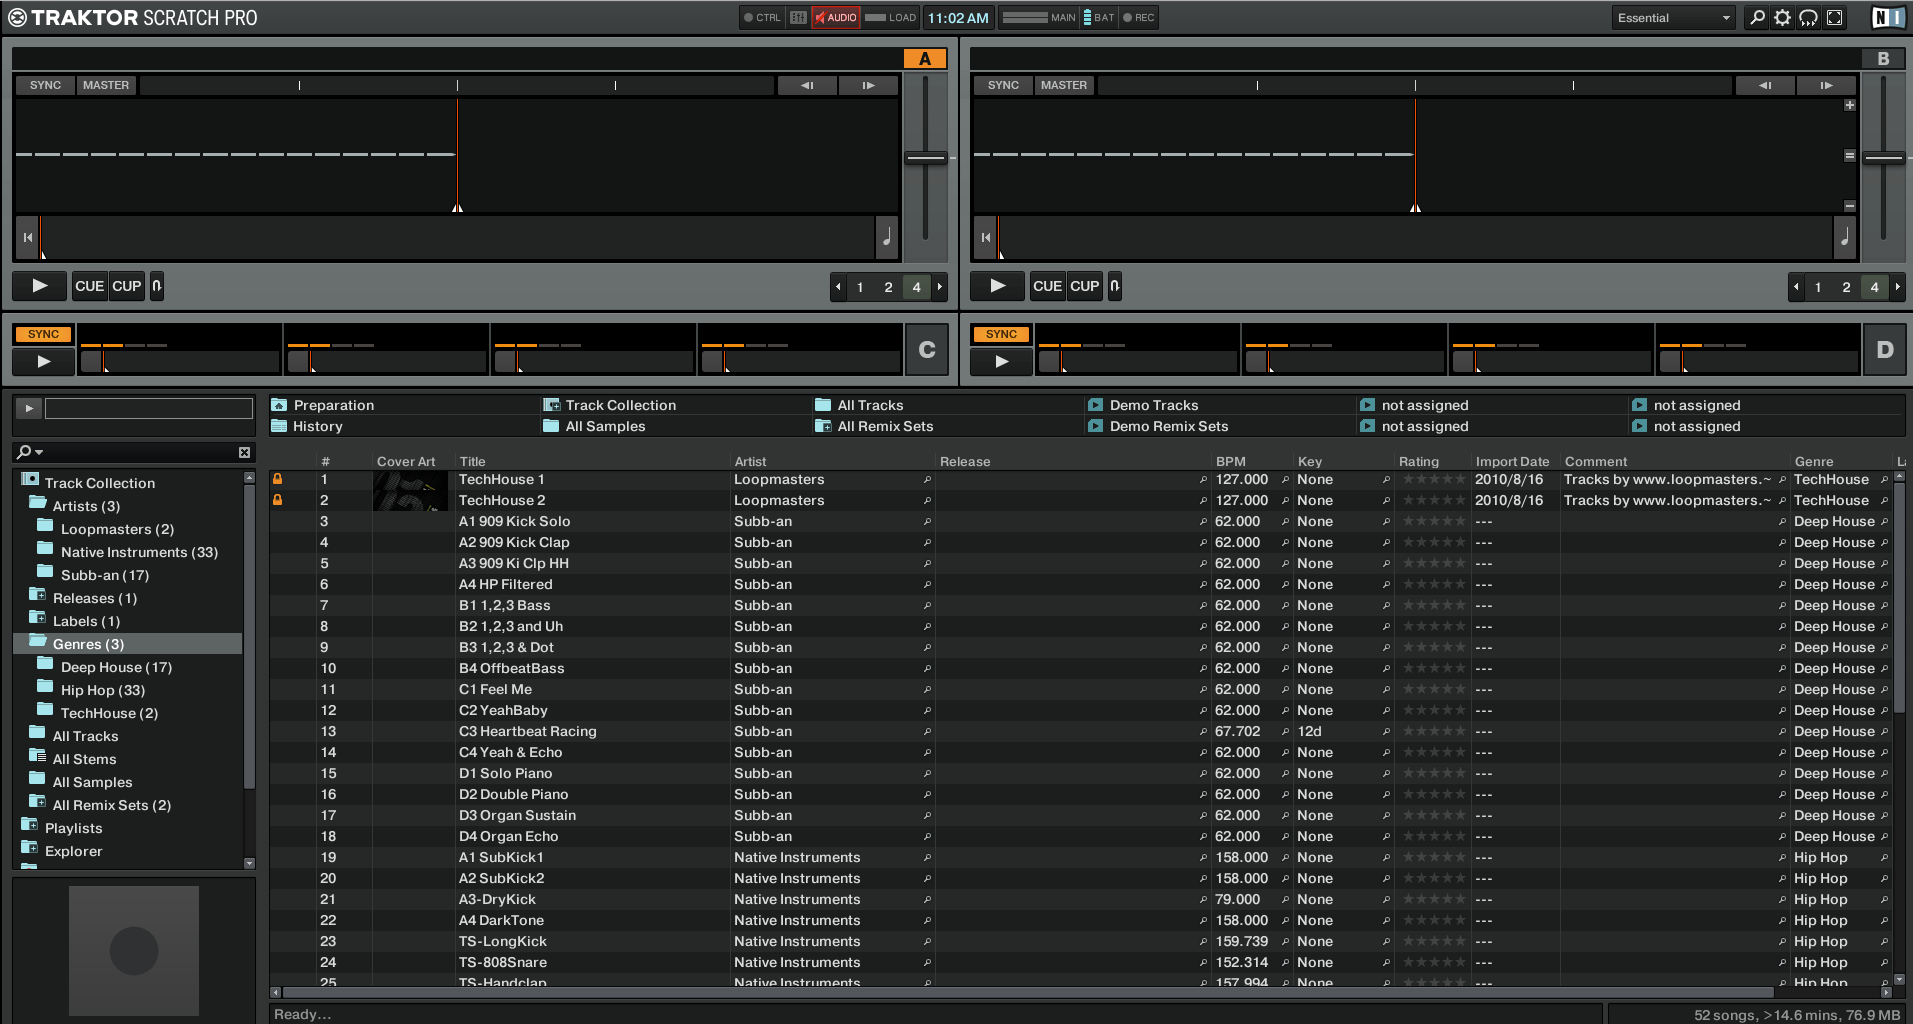Image resolution: width=1913 pixels, height=1024 pixels.
Task: Decrease loop size on Deck A
Action: point(838,287)
